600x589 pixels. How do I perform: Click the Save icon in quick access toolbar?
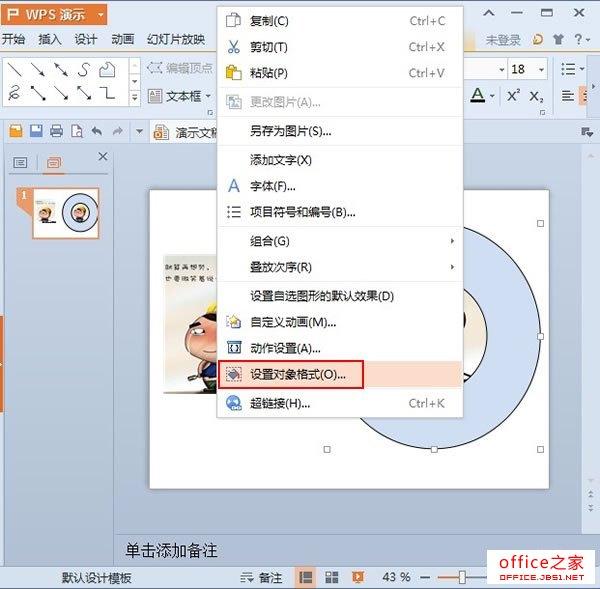click(36, 131)
